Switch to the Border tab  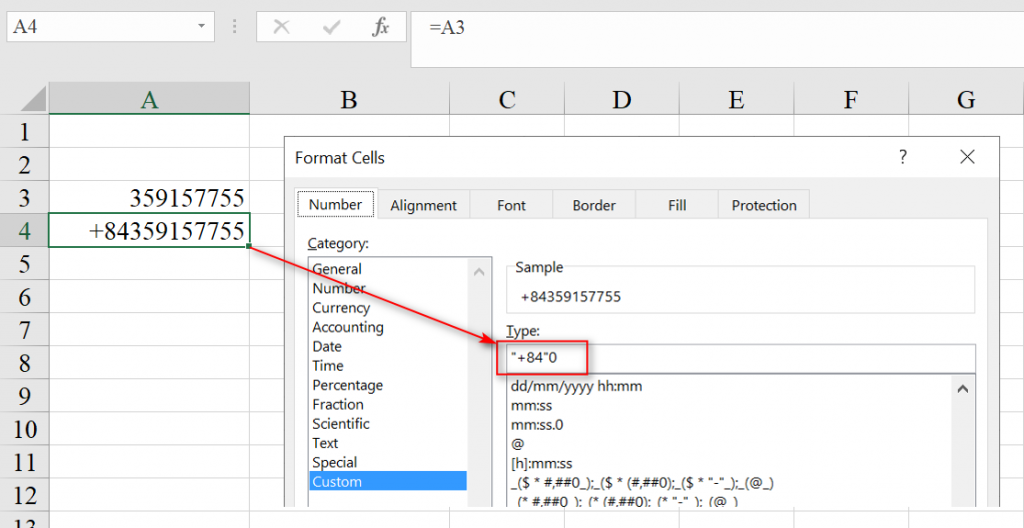[x=594, y=205]
